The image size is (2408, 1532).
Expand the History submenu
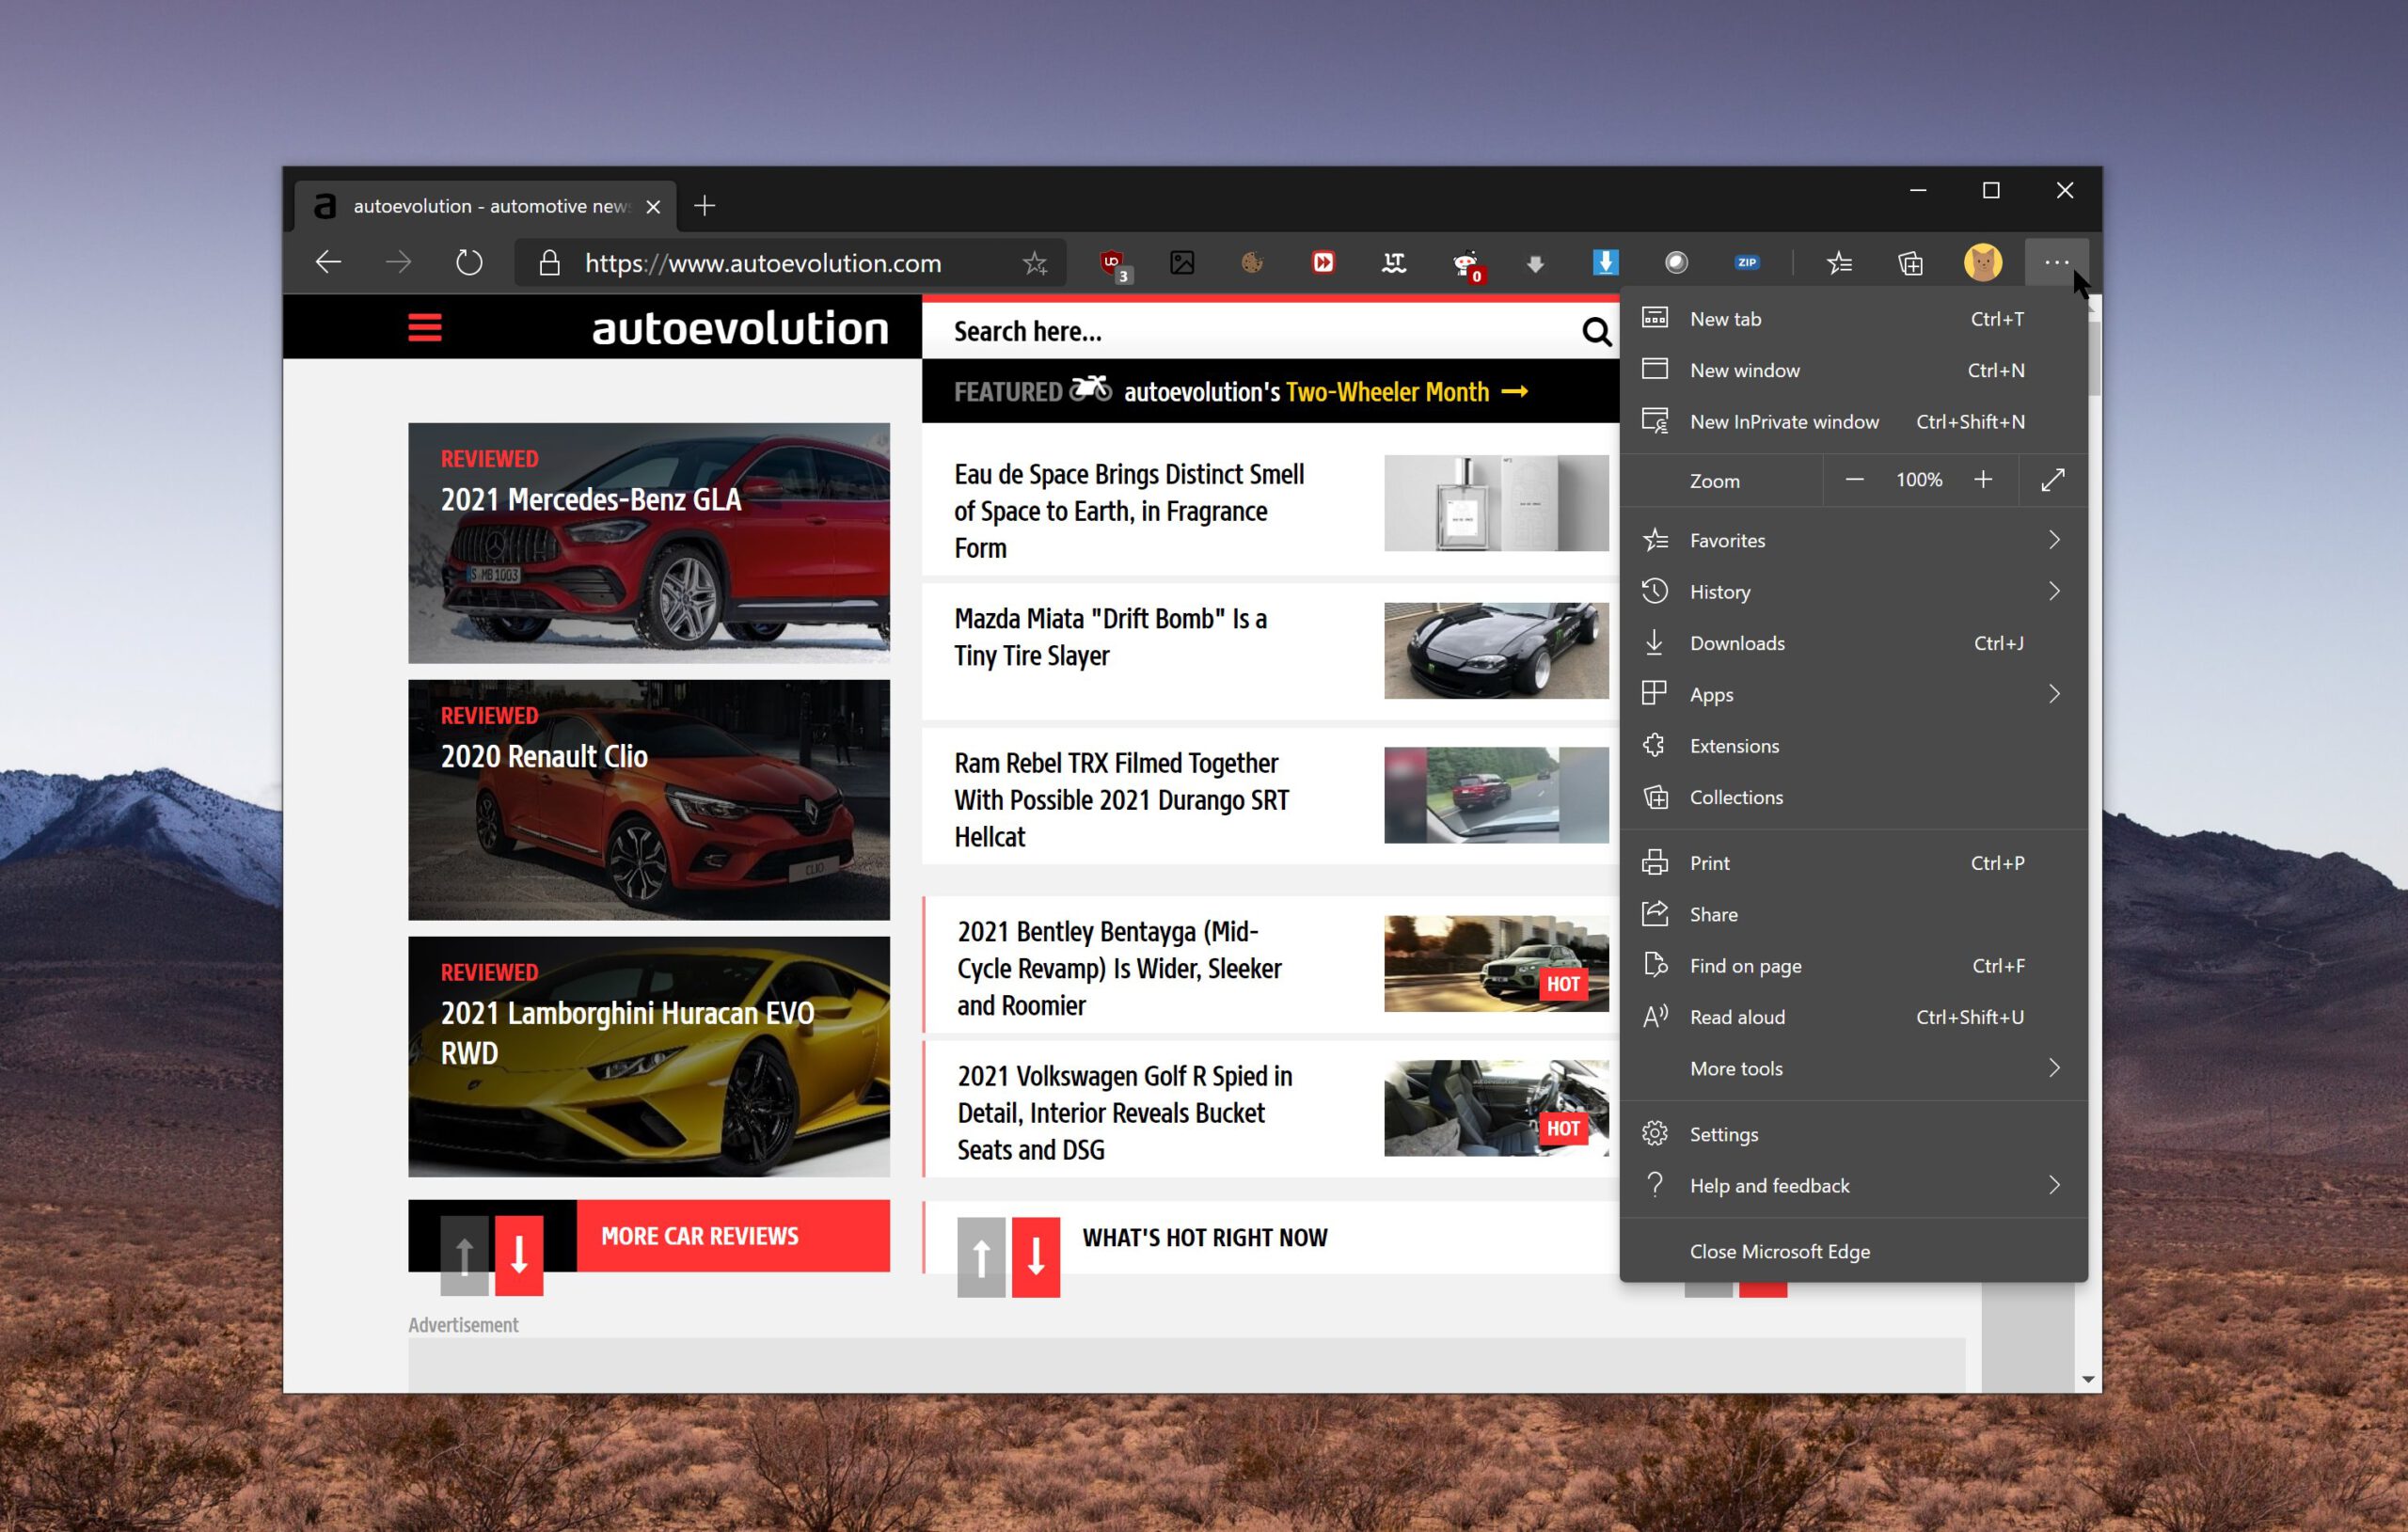(1853, 592)
